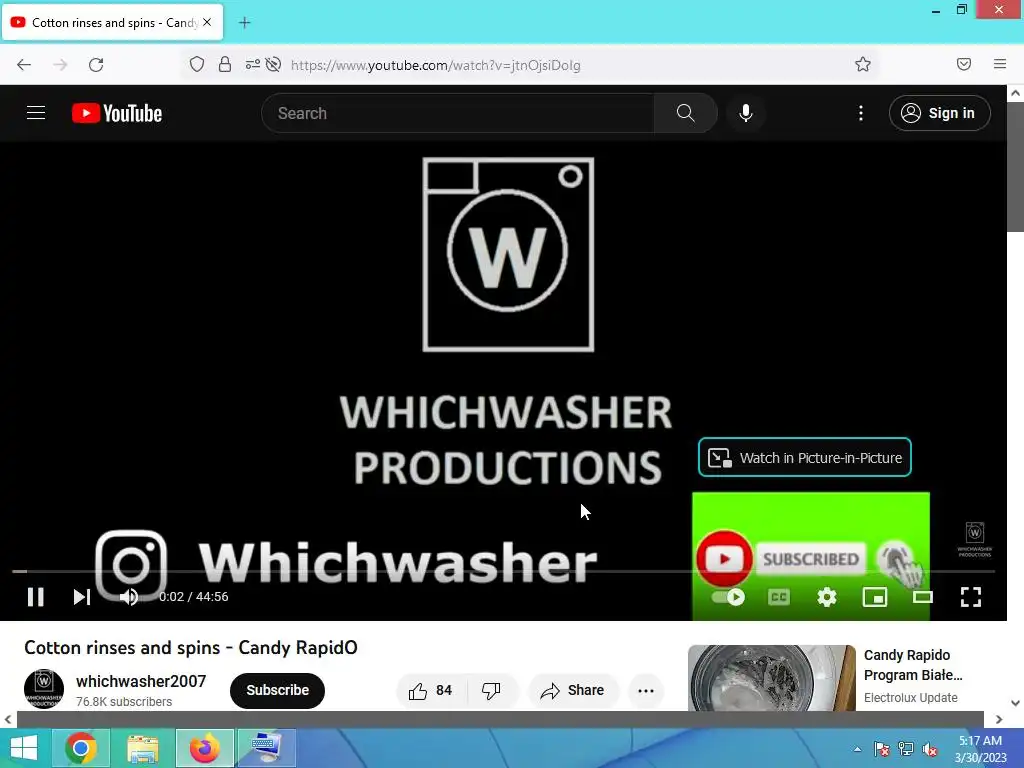Open the network tray icon

pyautogui.click(x=906, y=749)
